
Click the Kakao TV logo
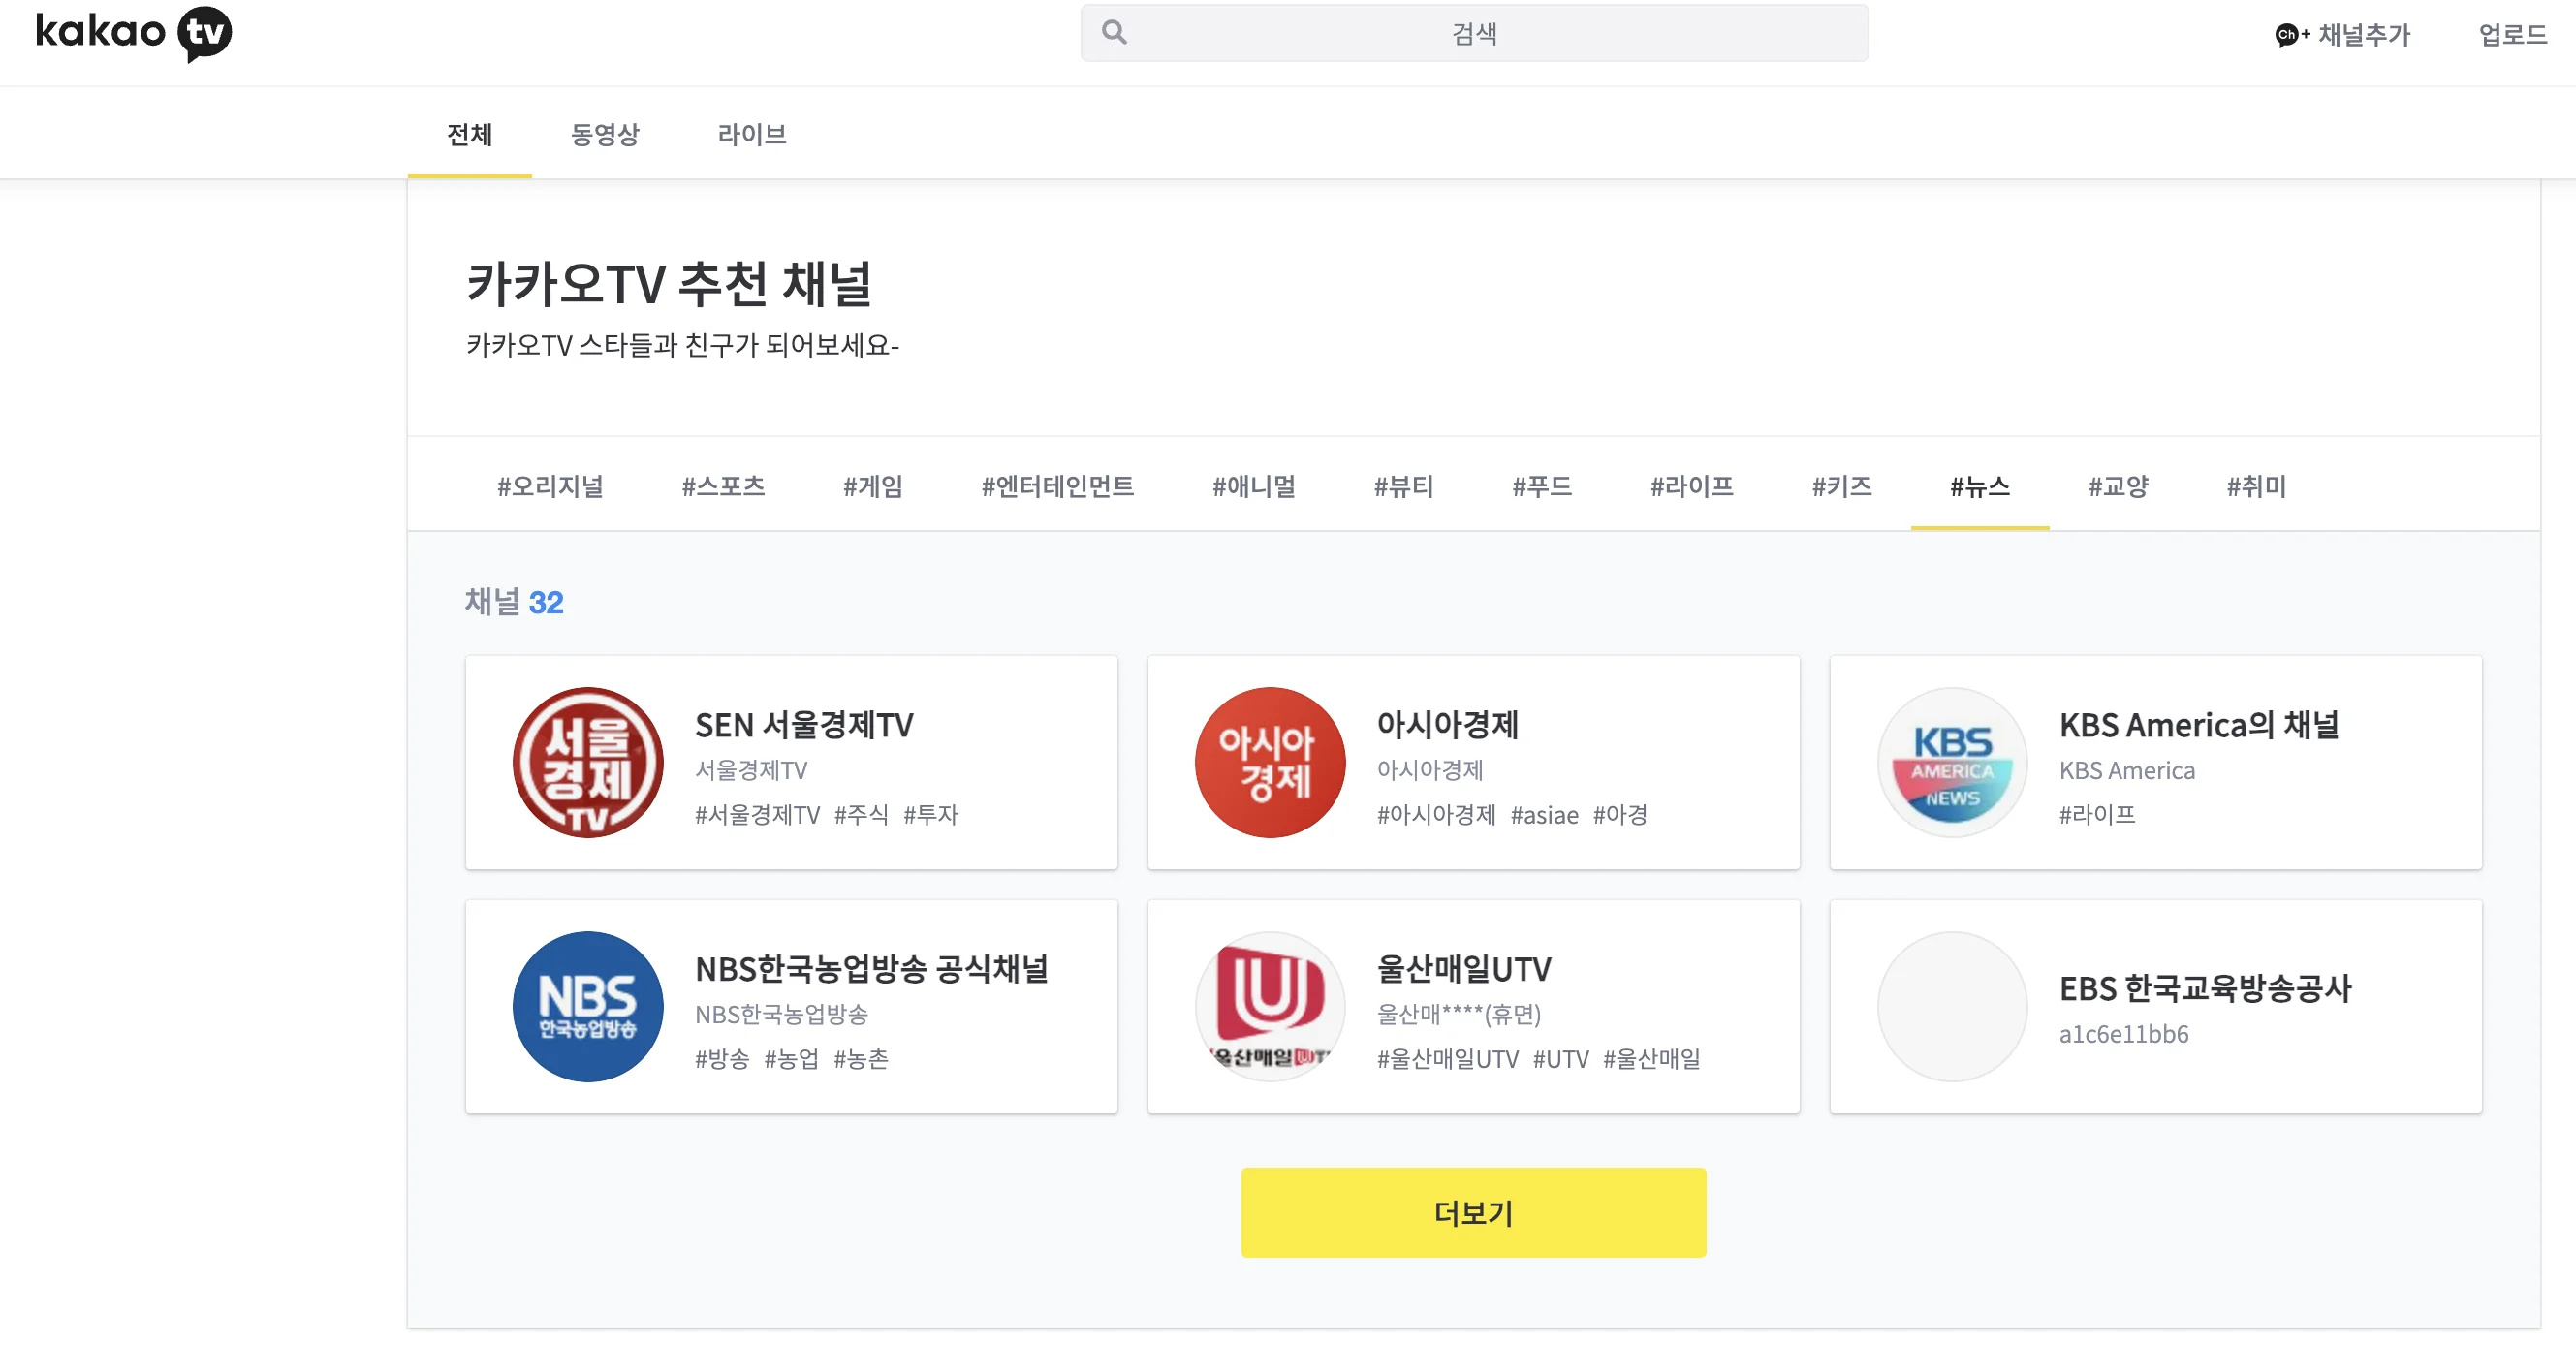click(x=134, y=32)
